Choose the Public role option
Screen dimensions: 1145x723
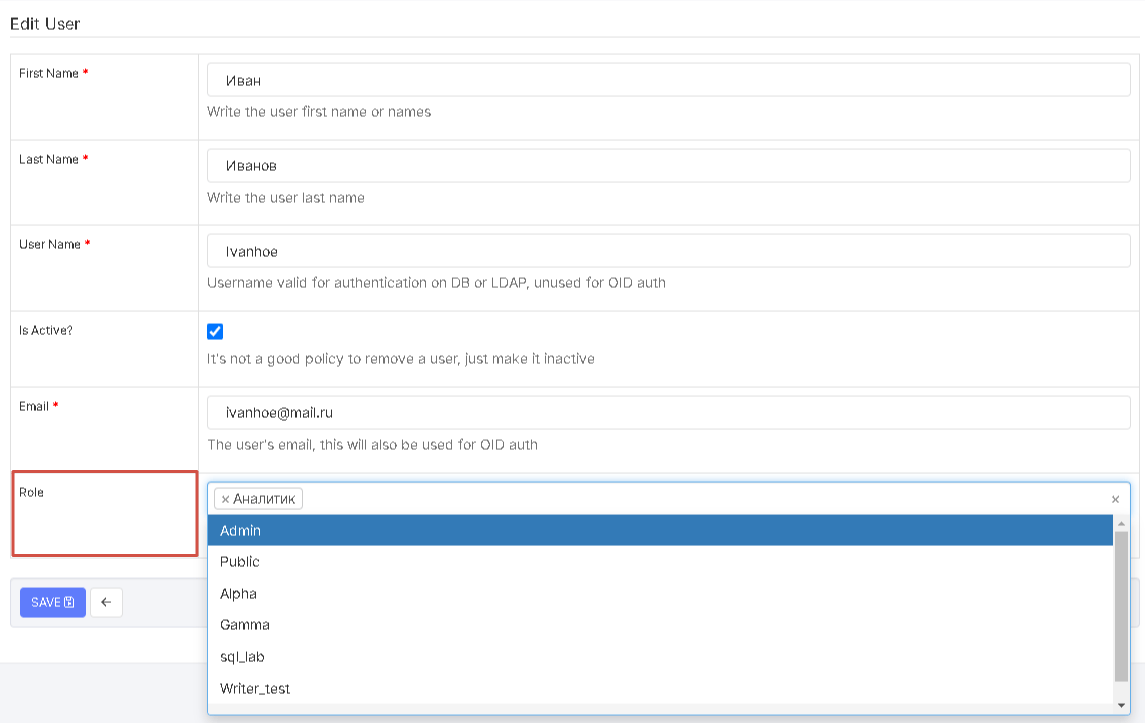tap(660, 562)
